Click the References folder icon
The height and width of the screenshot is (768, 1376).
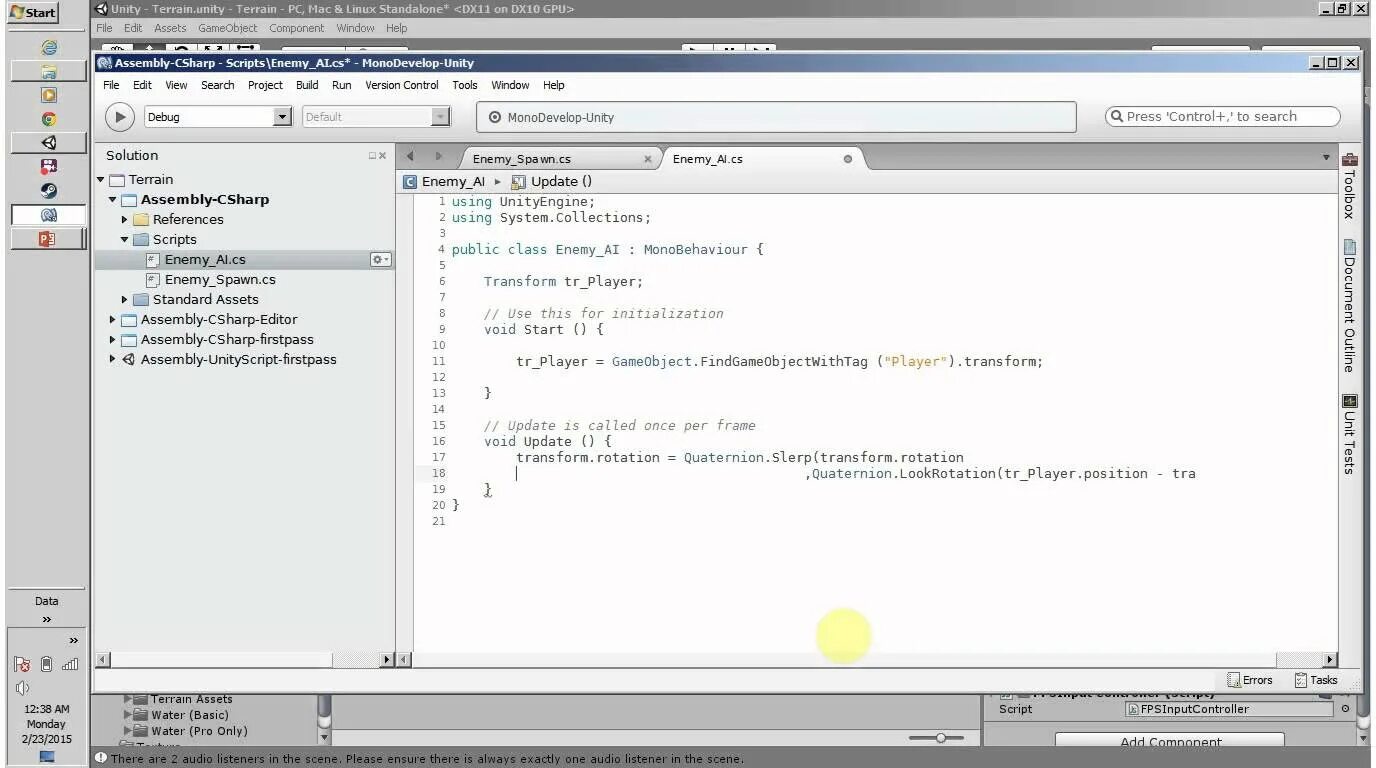tap(141, 220)
